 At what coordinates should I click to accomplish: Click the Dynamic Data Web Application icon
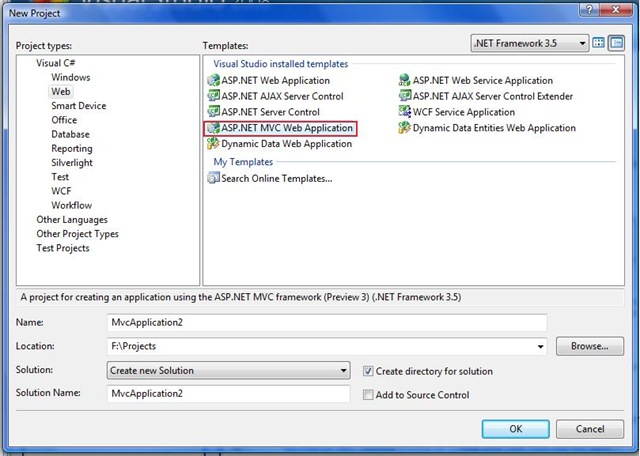(x=213, y=143)
